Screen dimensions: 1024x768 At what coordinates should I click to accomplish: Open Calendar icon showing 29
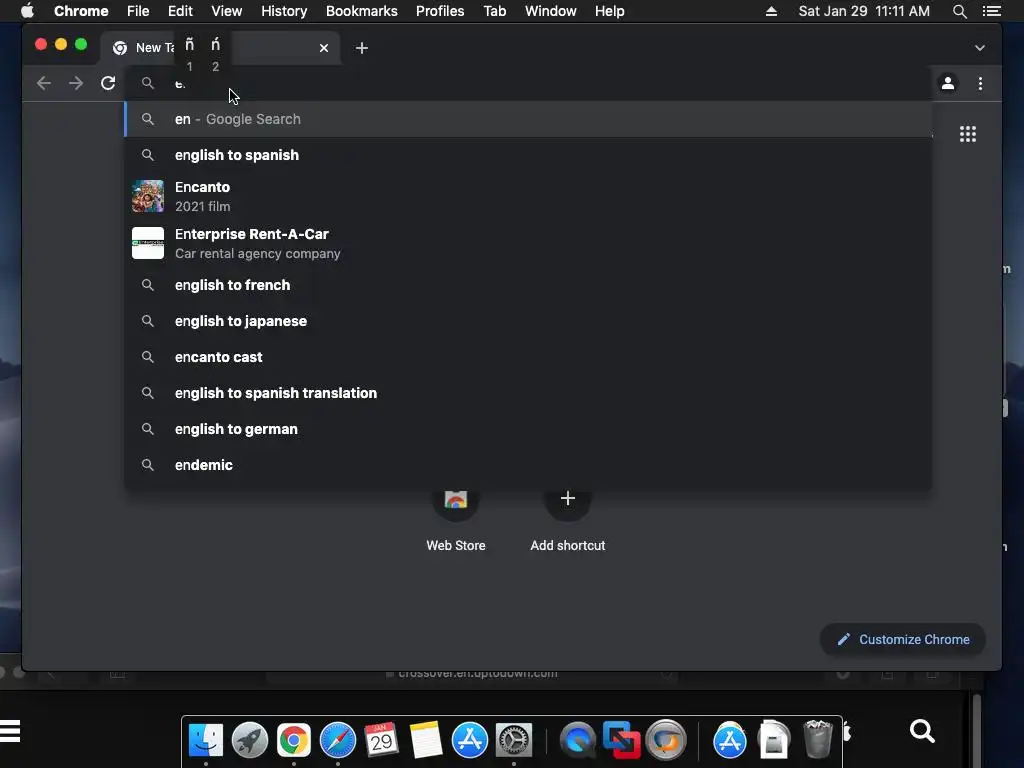coord(381,740)
